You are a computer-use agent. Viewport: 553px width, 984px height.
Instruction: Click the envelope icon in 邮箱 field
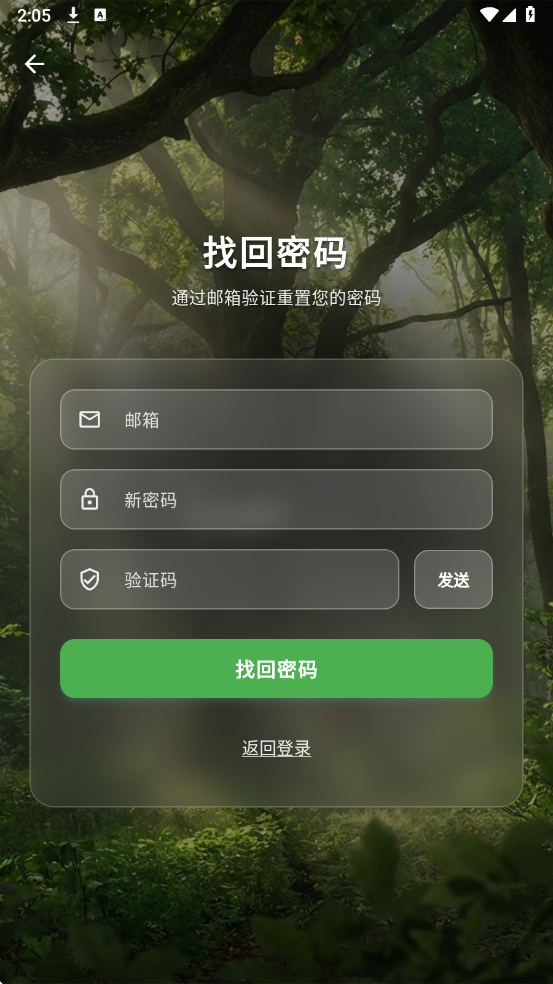[90, 419]
